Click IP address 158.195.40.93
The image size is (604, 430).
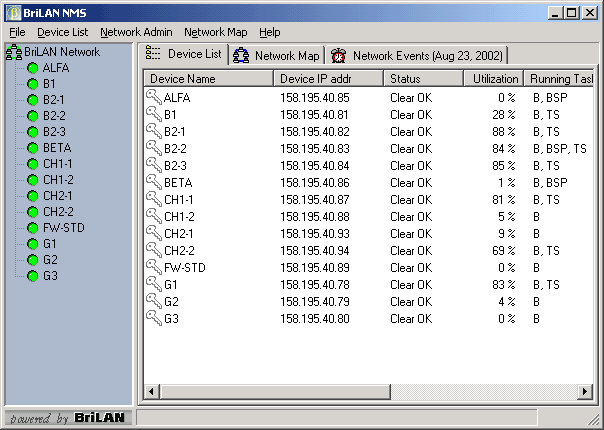(315, 234)
